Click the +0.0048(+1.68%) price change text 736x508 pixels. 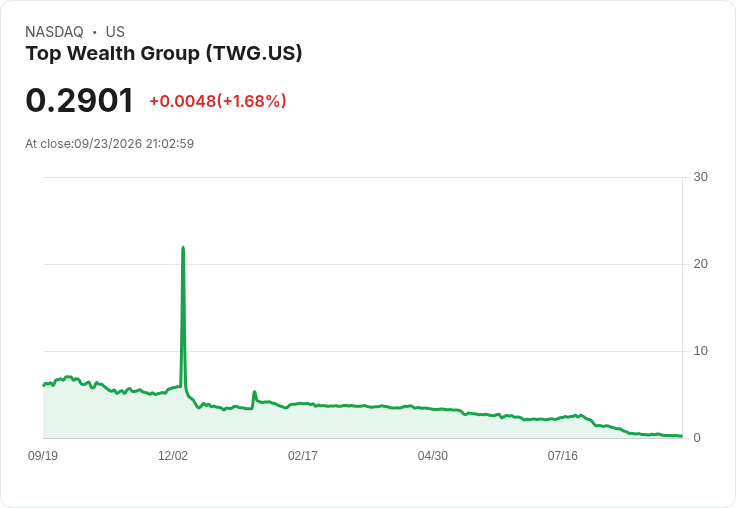pyautogui.click(x=218, y=101)
